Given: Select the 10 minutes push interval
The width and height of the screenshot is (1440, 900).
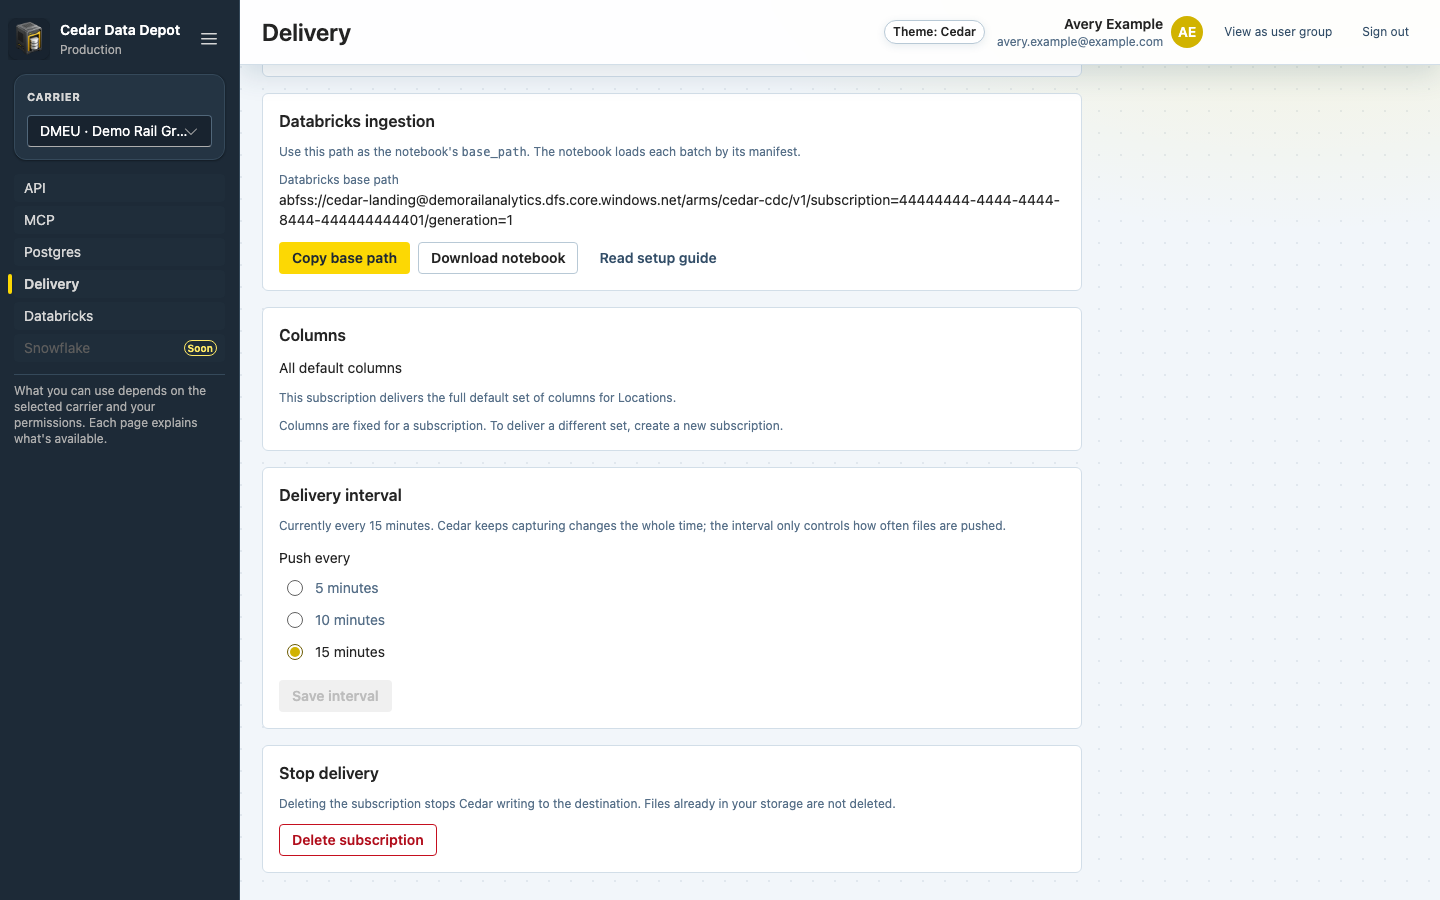Looking at the screenshot, I should (x=295, y=620).
